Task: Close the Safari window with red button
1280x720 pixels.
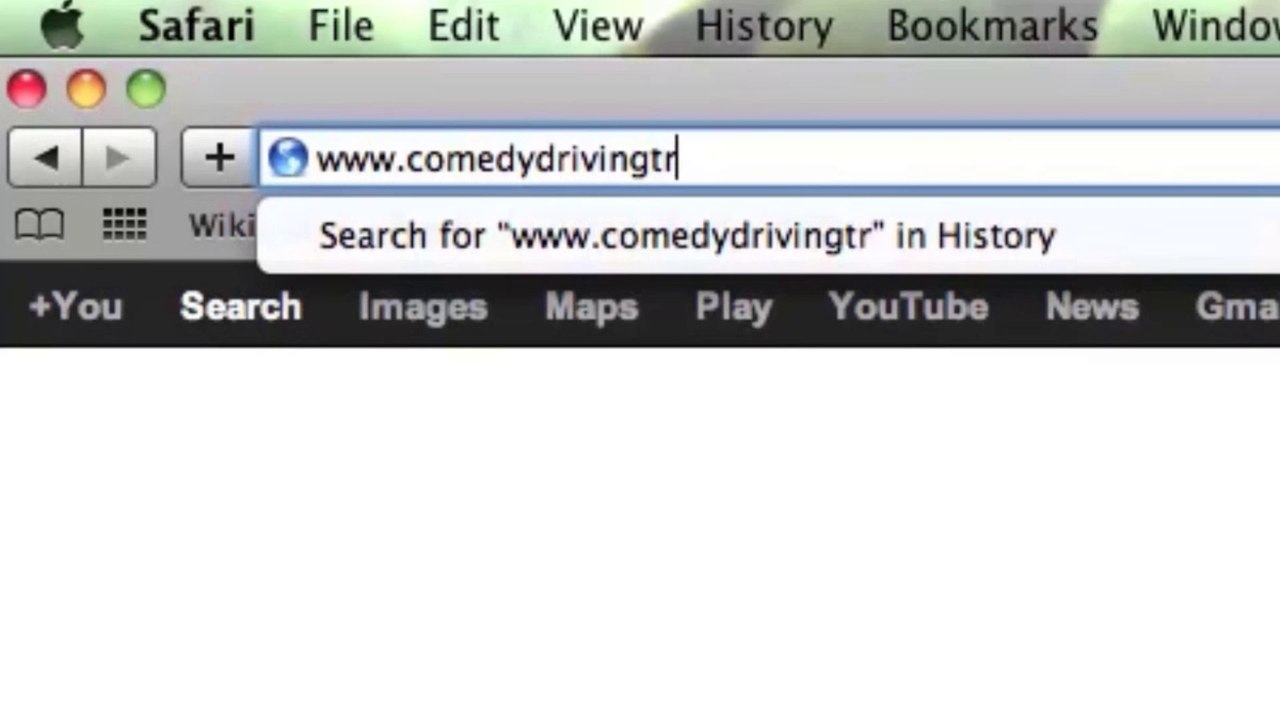Action: [x=26, y=90]
